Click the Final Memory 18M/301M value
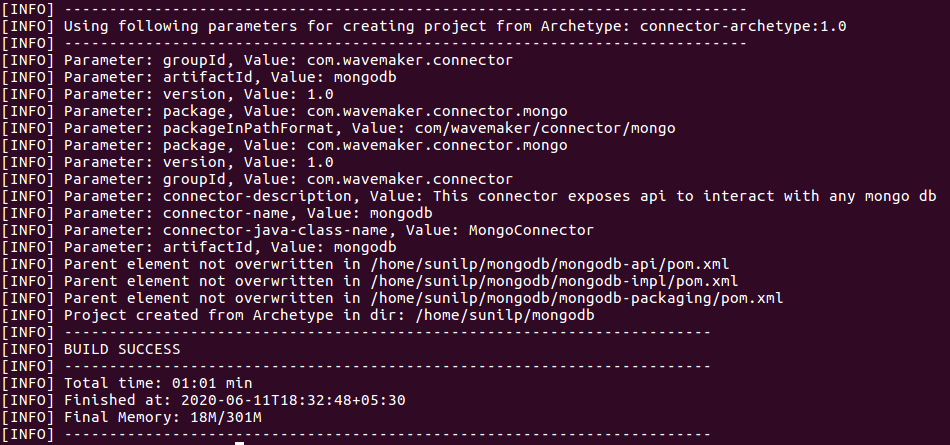 pyautogui.click(x=225, y=417)
